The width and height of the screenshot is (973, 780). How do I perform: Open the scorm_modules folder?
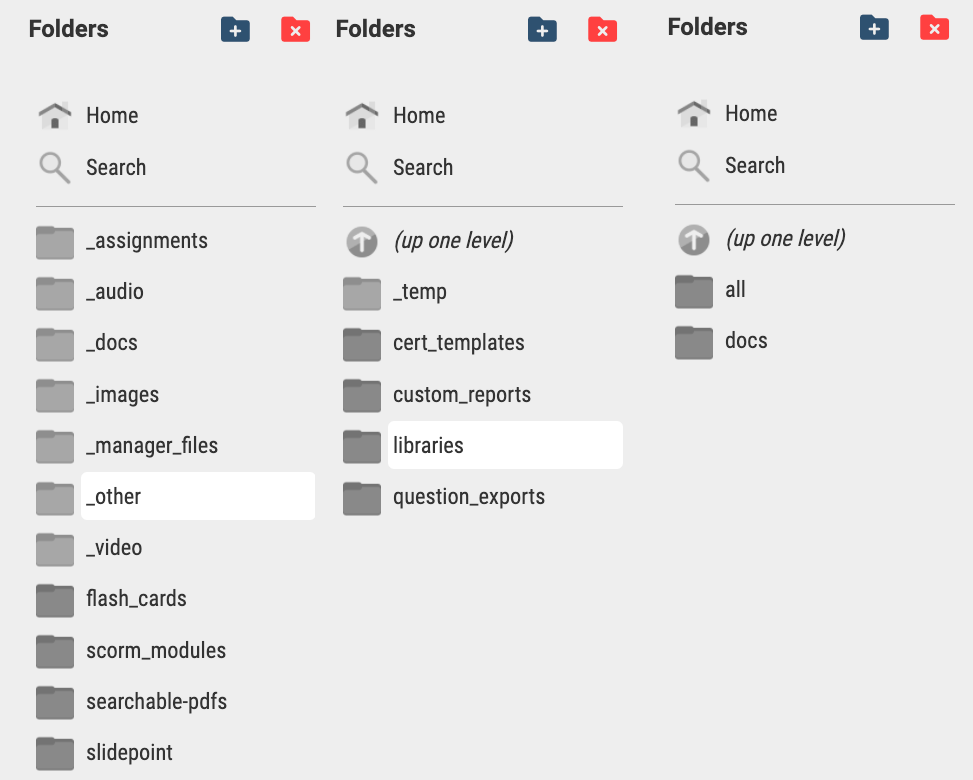(155, 650)
